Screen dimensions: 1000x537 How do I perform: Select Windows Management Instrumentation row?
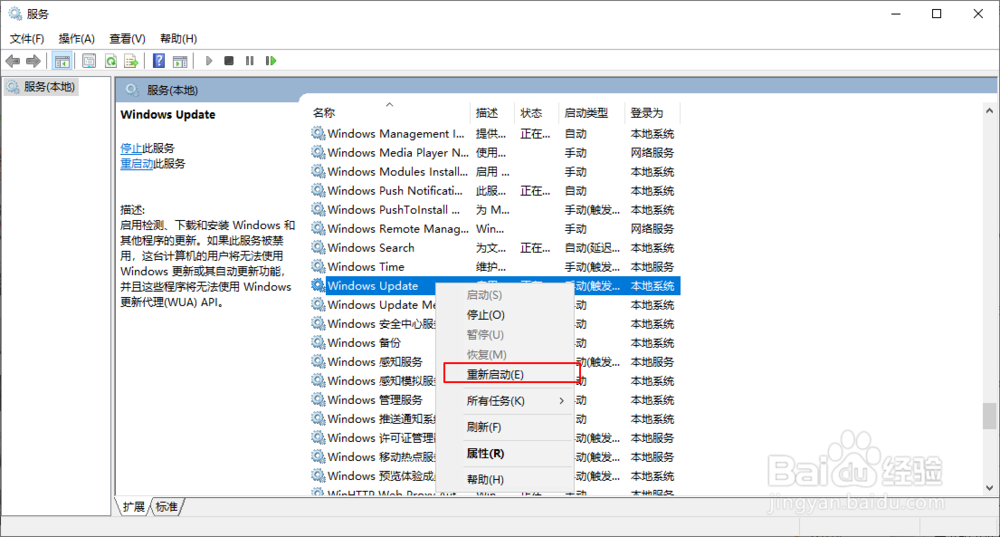point(496,133)
